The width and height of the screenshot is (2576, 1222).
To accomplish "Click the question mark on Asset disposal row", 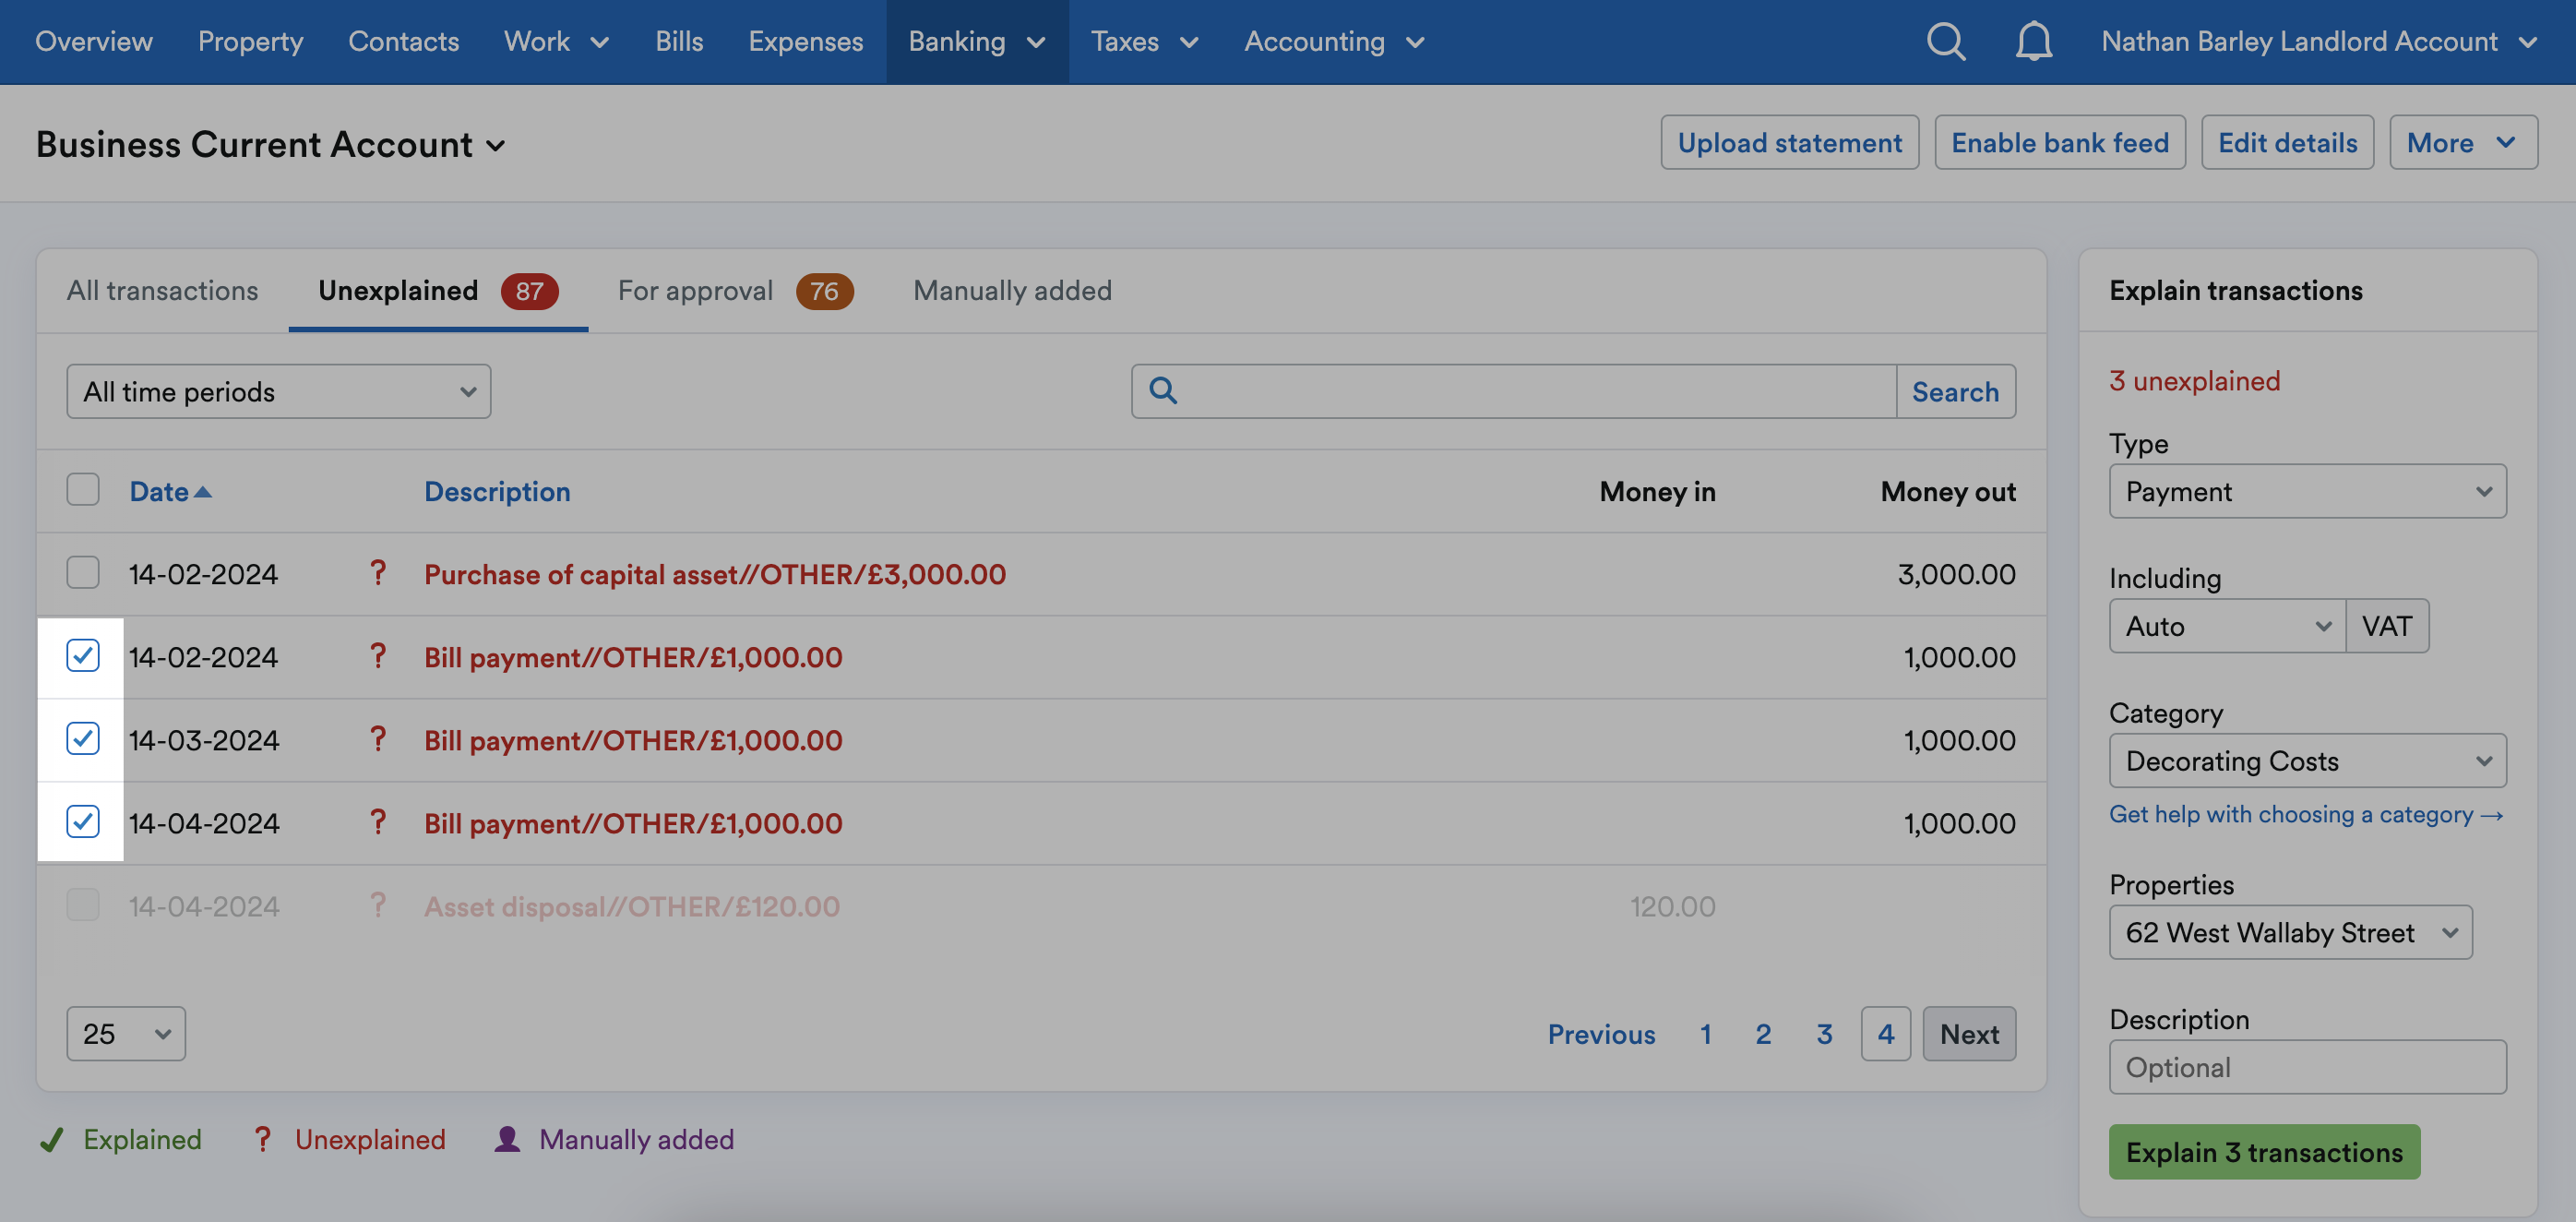I will [x=378, y=905].
